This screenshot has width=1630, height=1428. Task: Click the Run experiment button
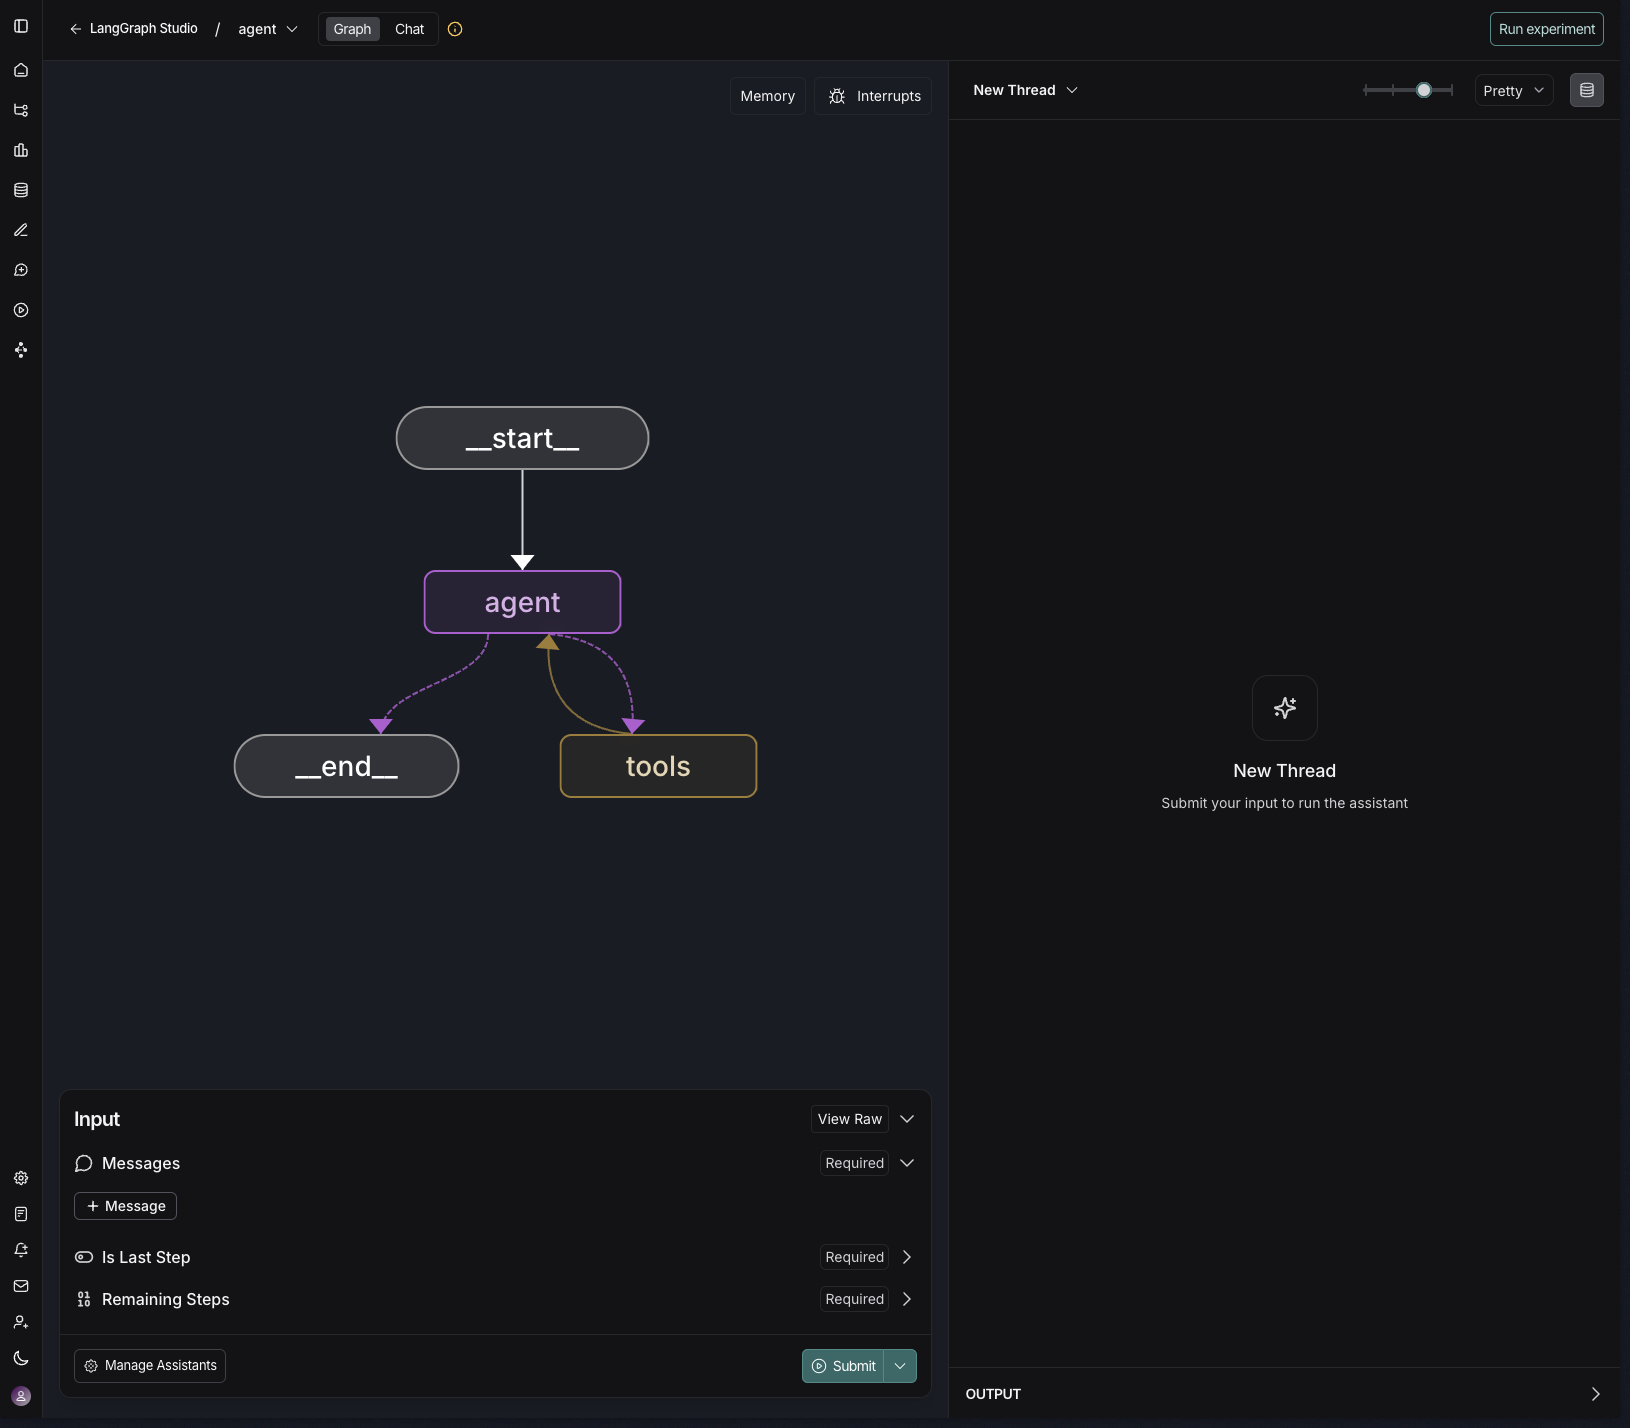(1546, 29)
